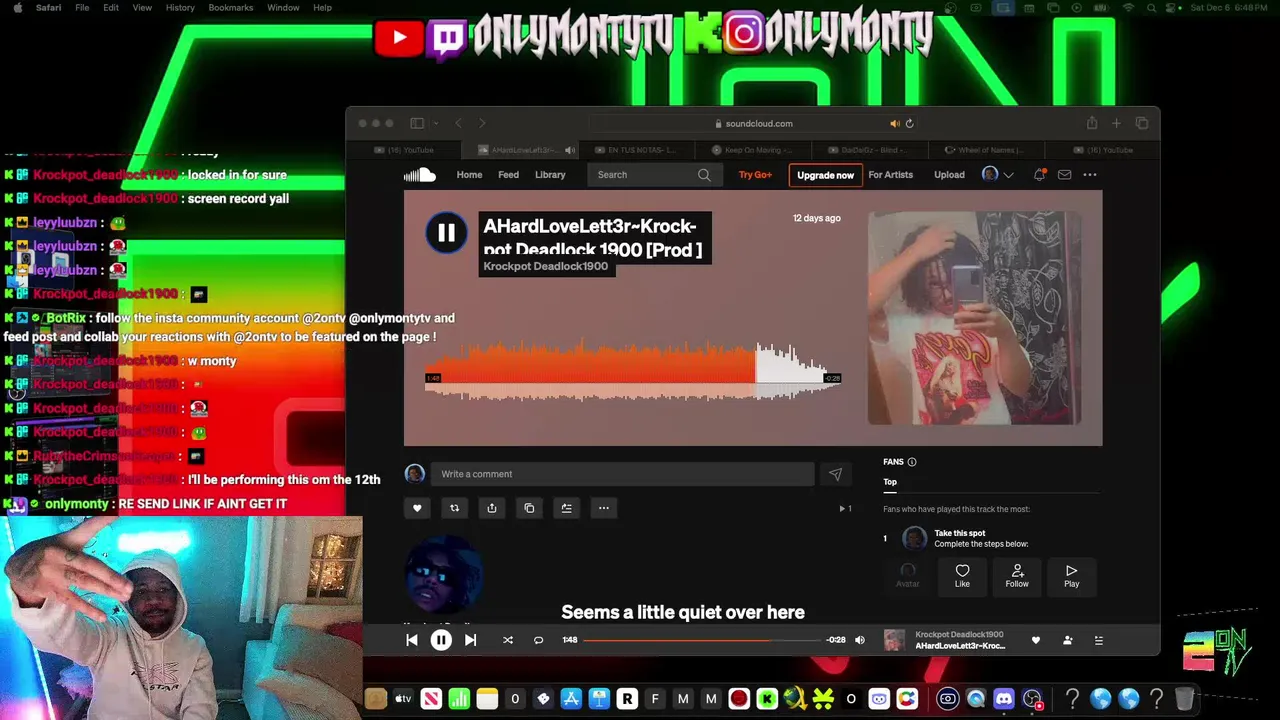The height and width of the screenshot is (720, 1280).
Task: Toggle shuffle in the bottom player
Action: click(x=507, y=640)
